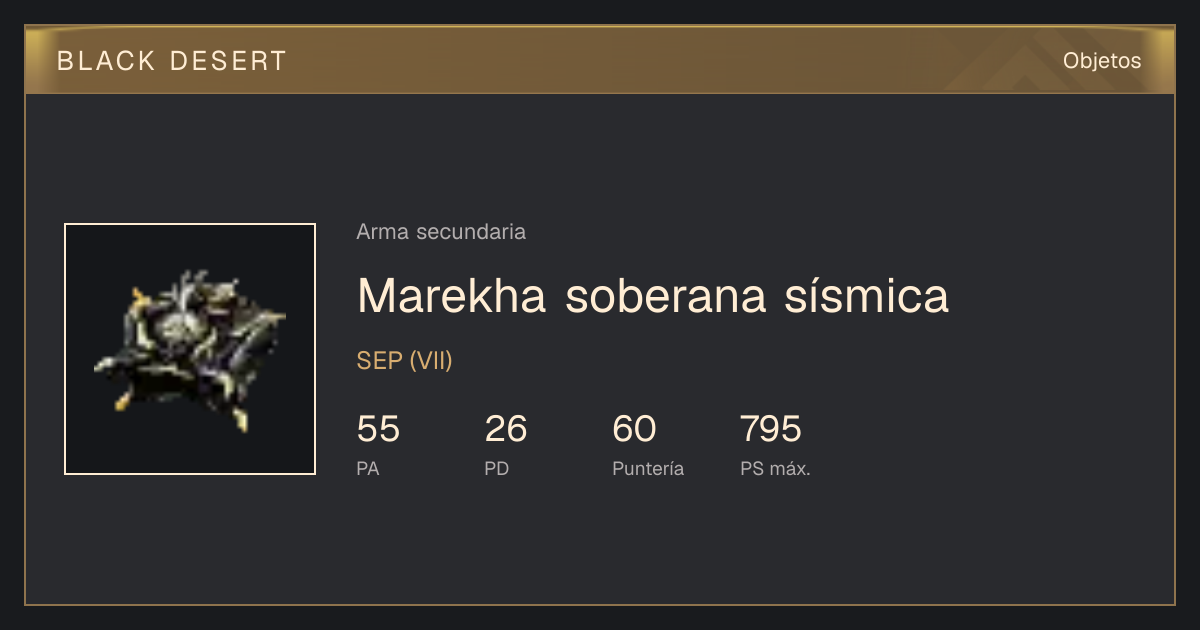Select the PA stat label
Viewport: 1200px width, 630px height.
(368, 469)
